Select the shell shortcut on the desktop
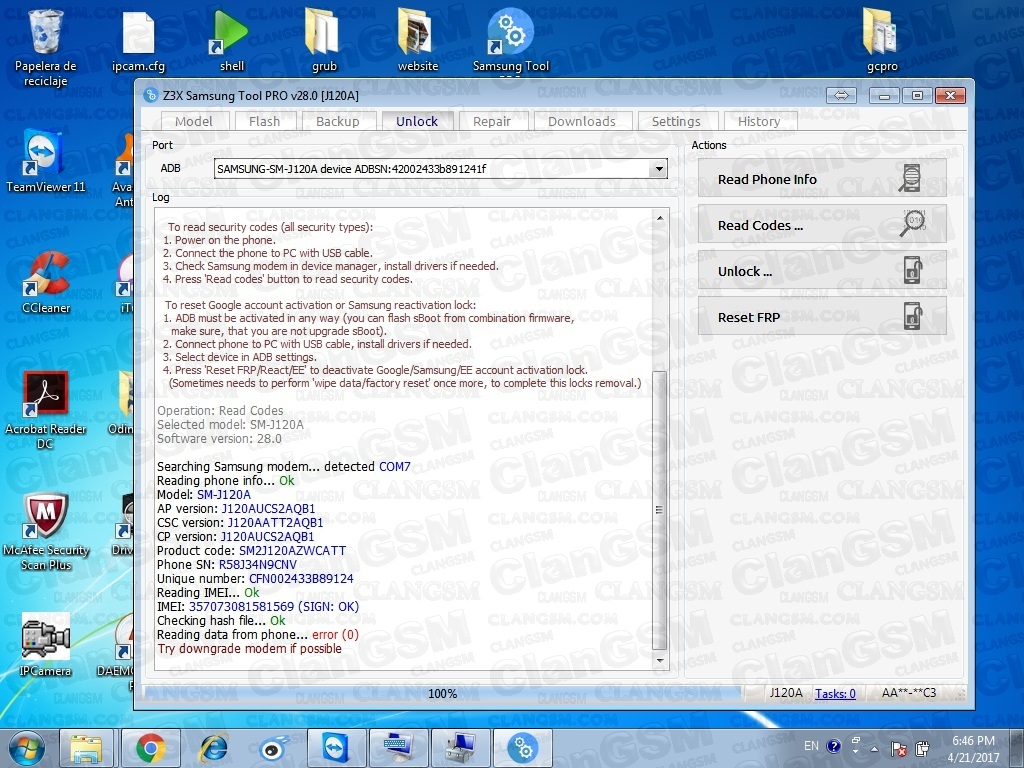1024x768 pixels. click(231, 40)
